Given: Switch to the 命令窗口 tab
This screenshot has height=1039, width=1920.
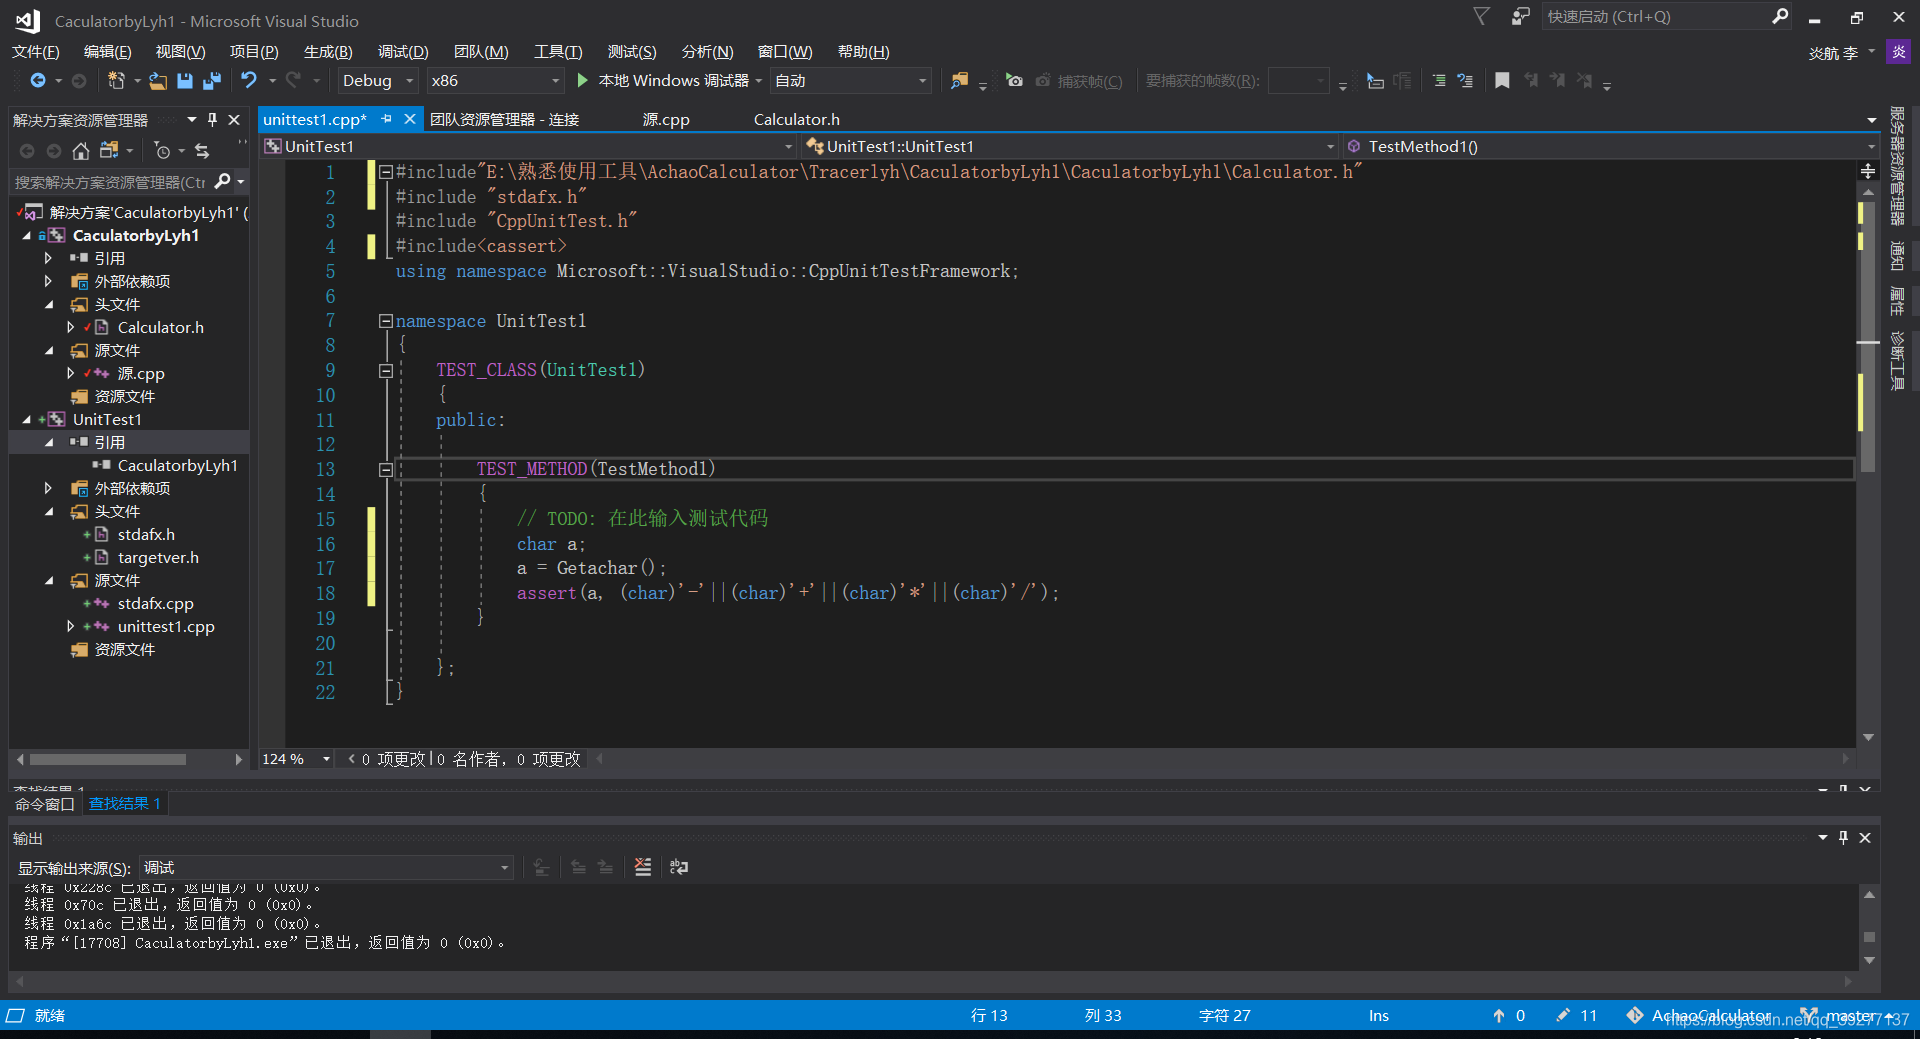Looking at the screenshot, I should pos(45,803).
